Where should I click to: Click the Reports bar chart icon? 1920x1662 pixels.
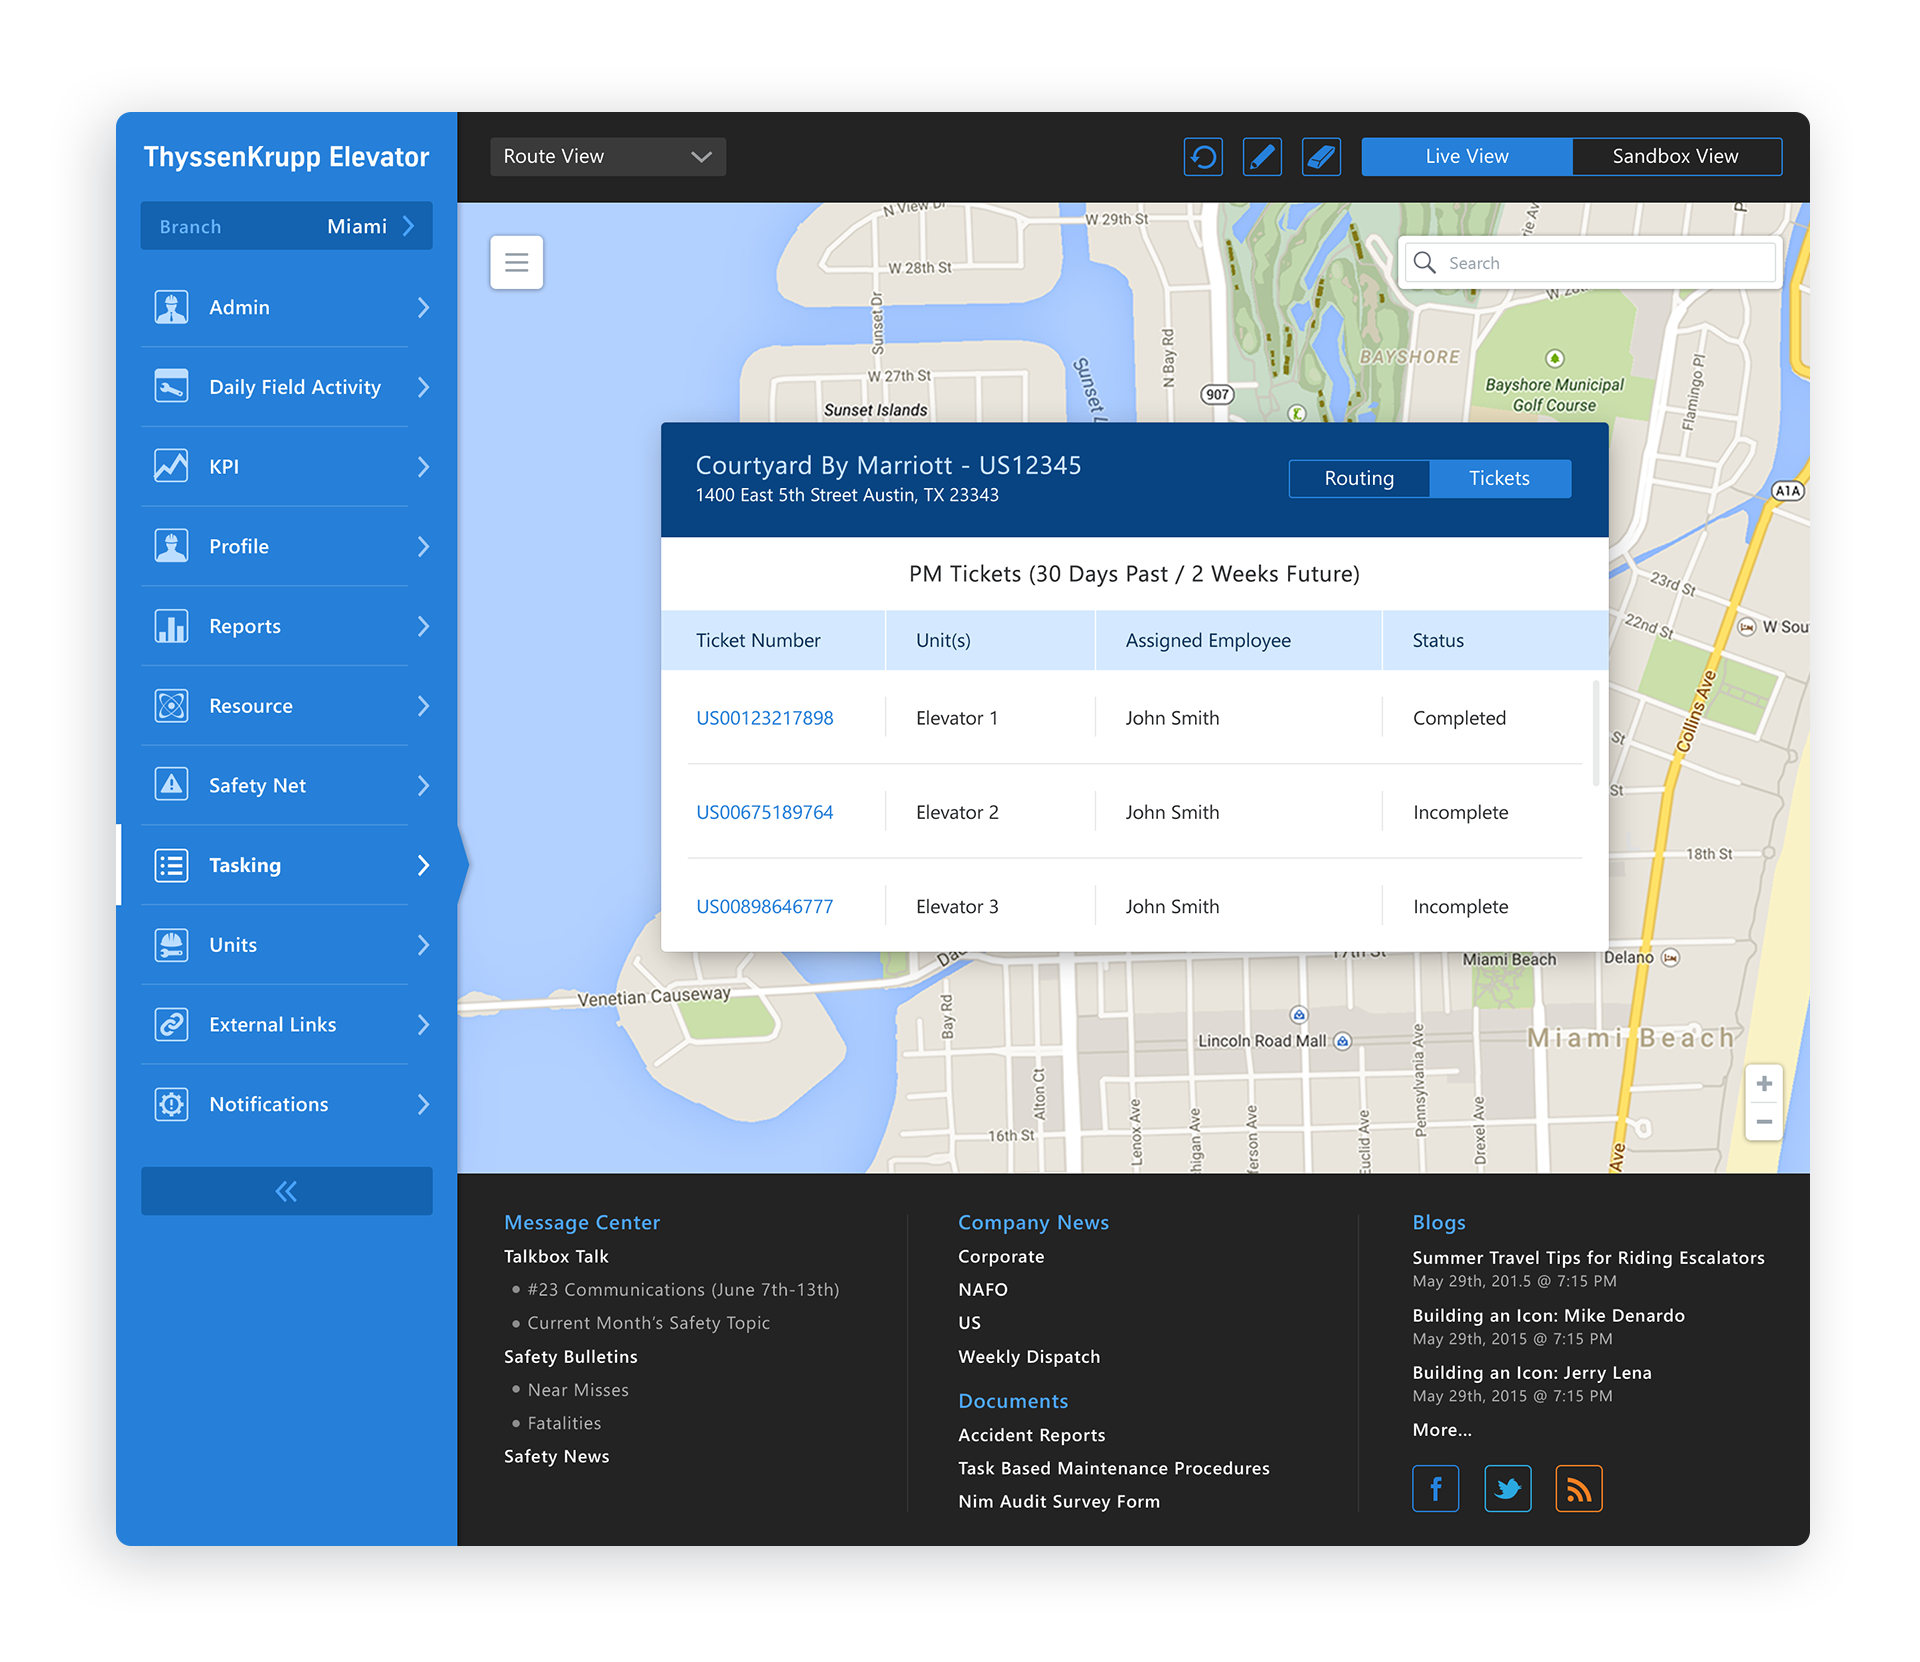pos(171,626)
